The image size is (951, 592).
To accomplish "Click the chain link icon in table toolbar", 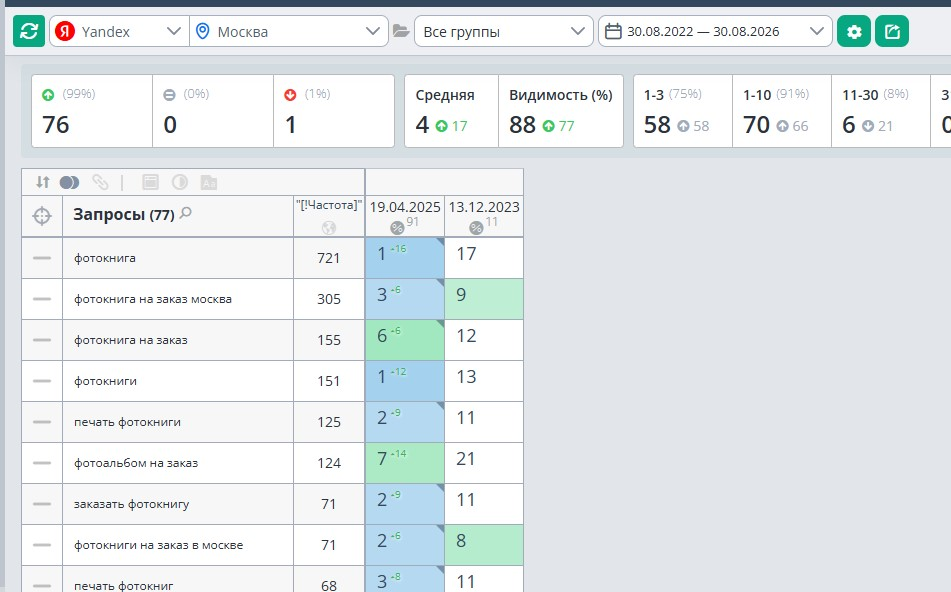I will [x=100, y=182].
